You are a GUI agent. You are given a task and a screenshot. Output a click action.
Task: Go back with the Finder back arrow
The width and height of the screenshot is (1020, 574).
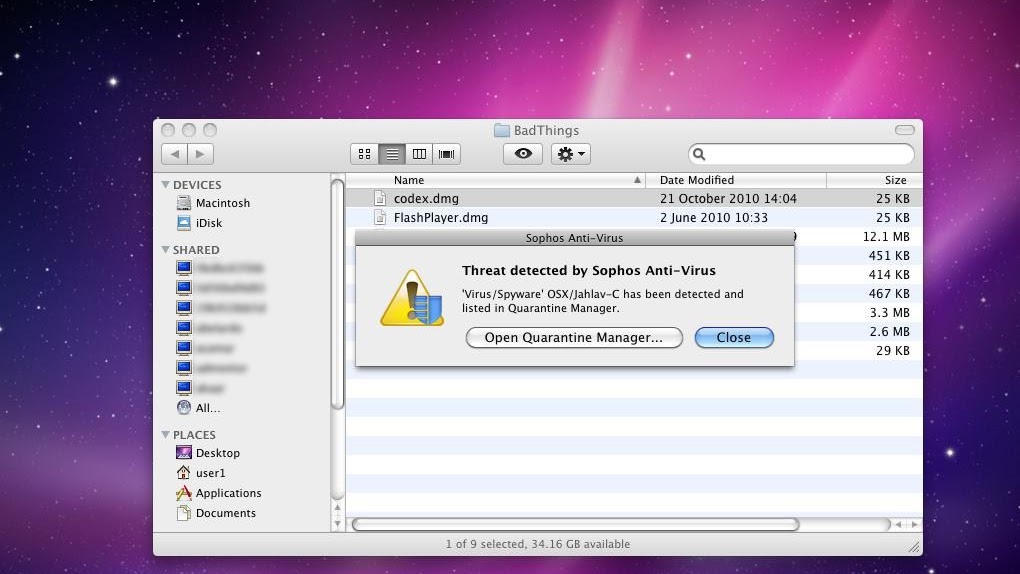pyautogui.click(x=174, y=154)
